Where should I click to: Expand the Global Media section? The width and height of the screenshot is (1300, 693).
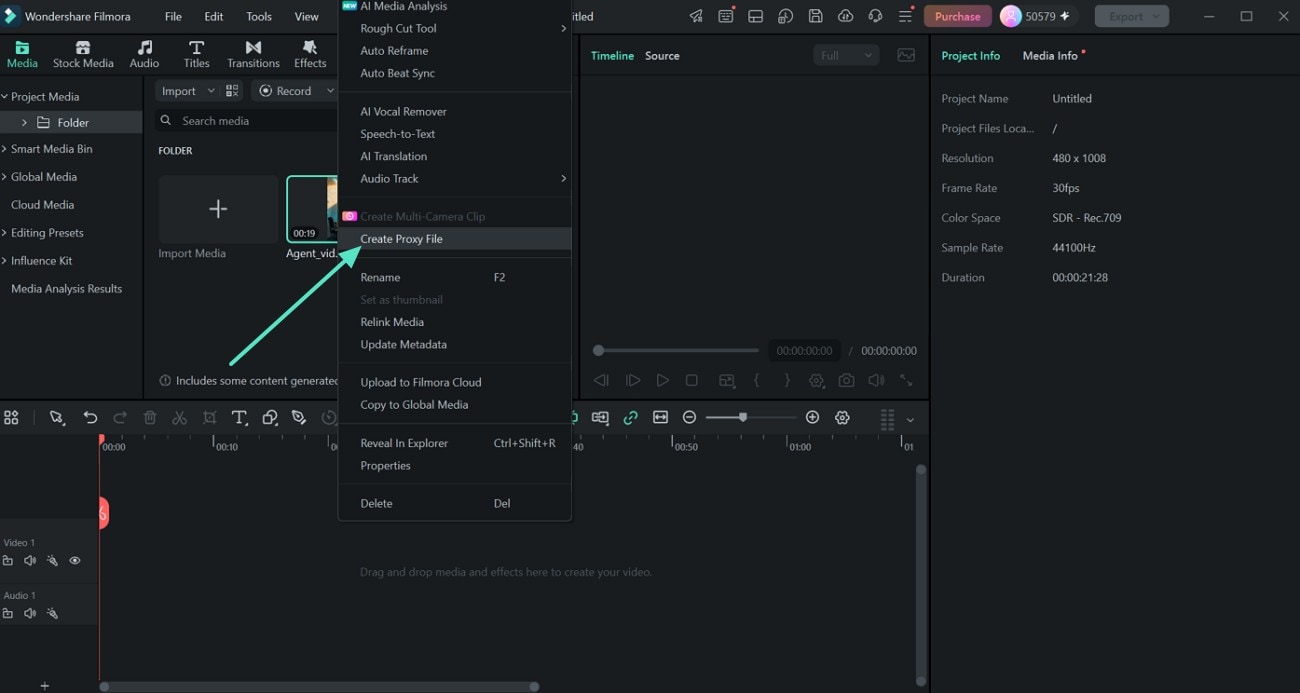[x=4, y=177]
